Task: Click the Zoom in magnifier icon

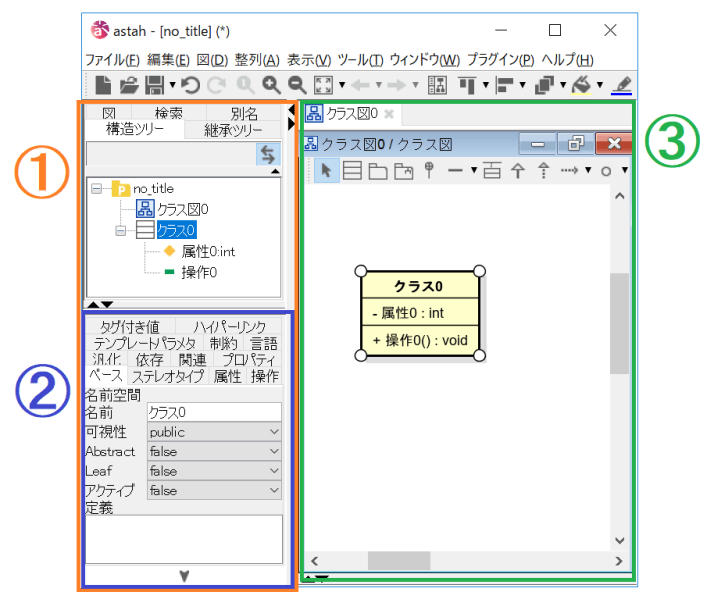Action: [271, 86]
